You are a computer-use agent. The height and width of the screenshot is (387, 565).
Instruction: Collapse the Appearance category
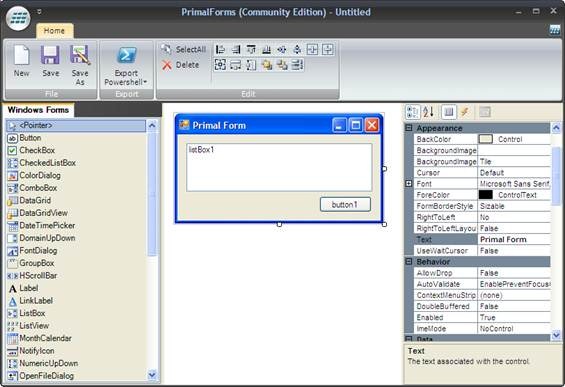click(x=409, y=128)
